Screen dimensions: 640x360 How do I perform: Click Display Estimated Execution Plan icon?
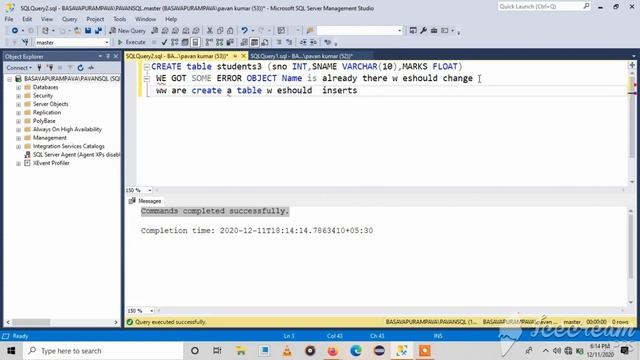point(175,42)
